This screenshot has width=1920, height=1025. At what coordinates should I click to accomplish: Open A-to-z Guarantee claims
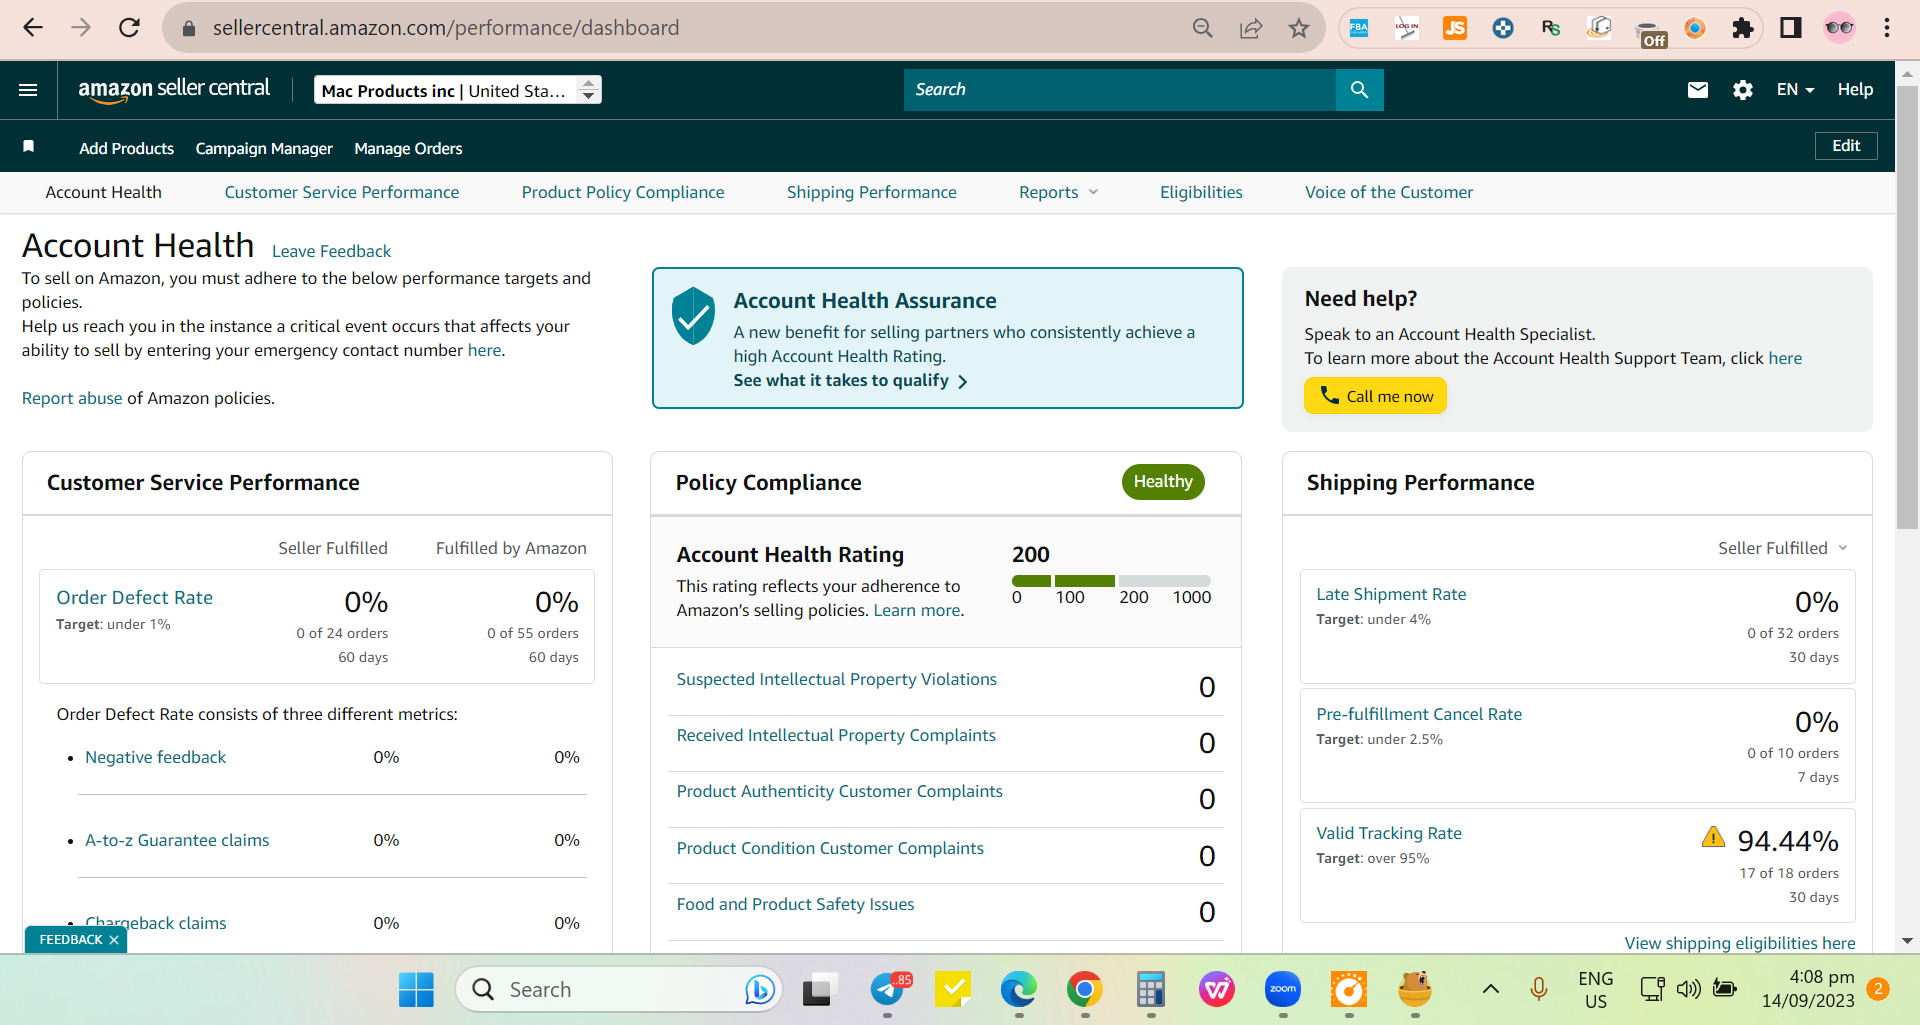click(x=177, y=840)
